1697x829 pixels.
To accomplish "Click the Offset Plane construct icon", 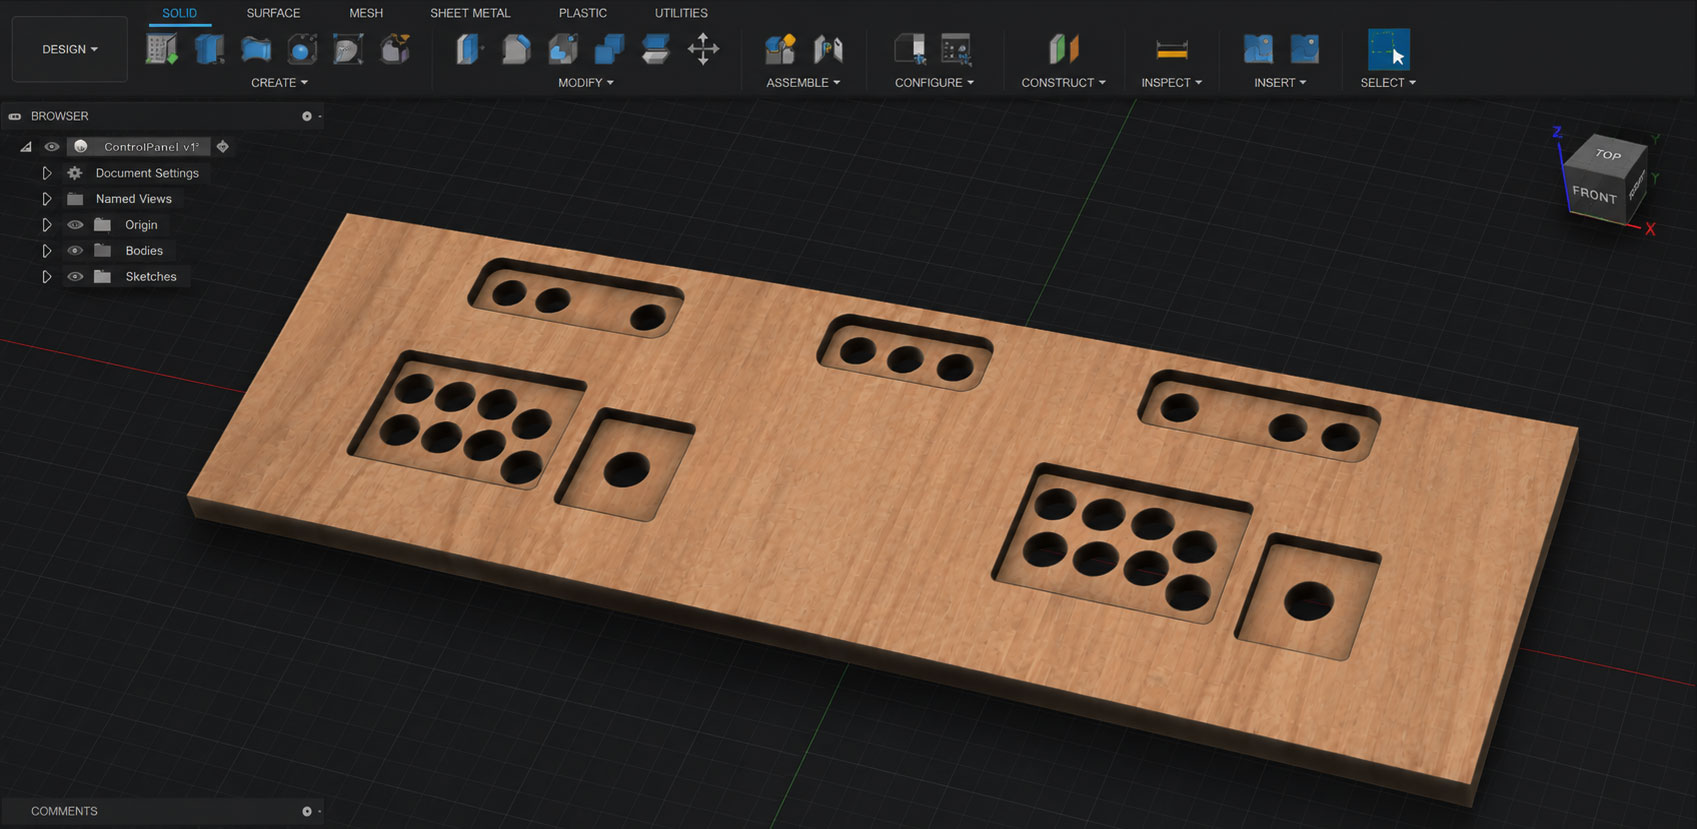I will (x=1063, y=49).
